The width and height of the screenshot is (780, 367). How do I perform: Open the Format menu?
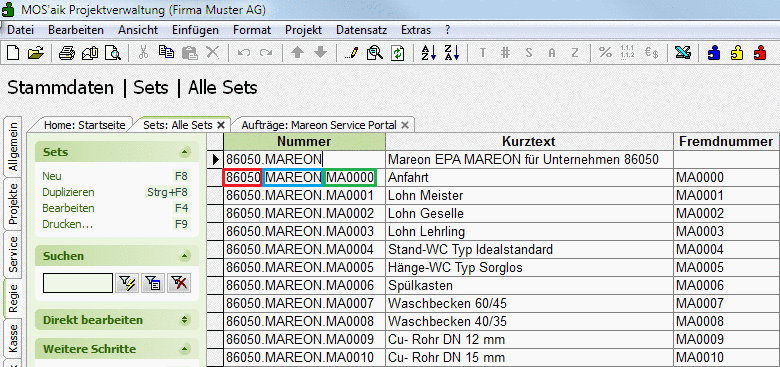tap(252, 30)
